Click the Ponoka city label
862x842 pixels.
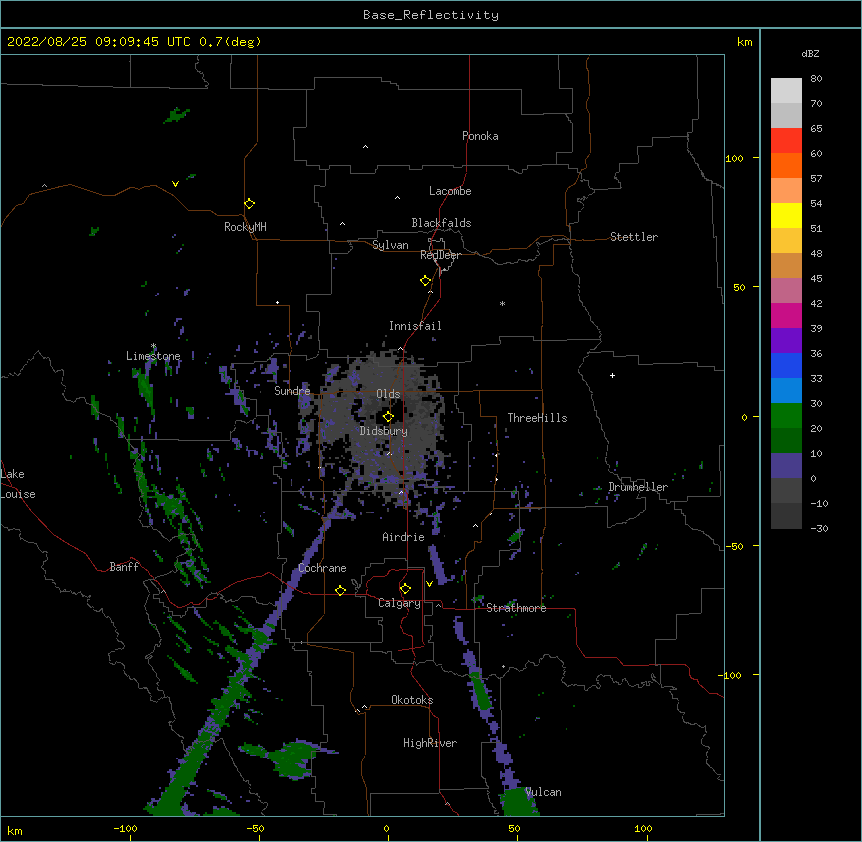[480, 136]
